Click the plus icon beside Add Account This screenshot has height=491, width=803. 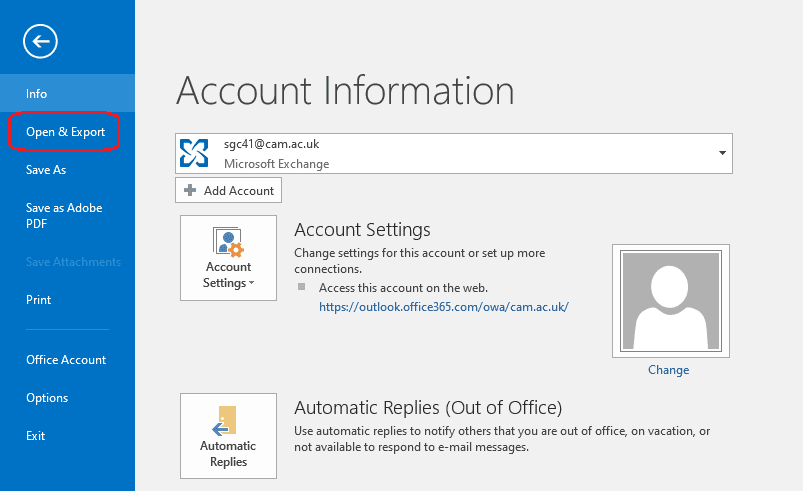(x=190, y=190)
